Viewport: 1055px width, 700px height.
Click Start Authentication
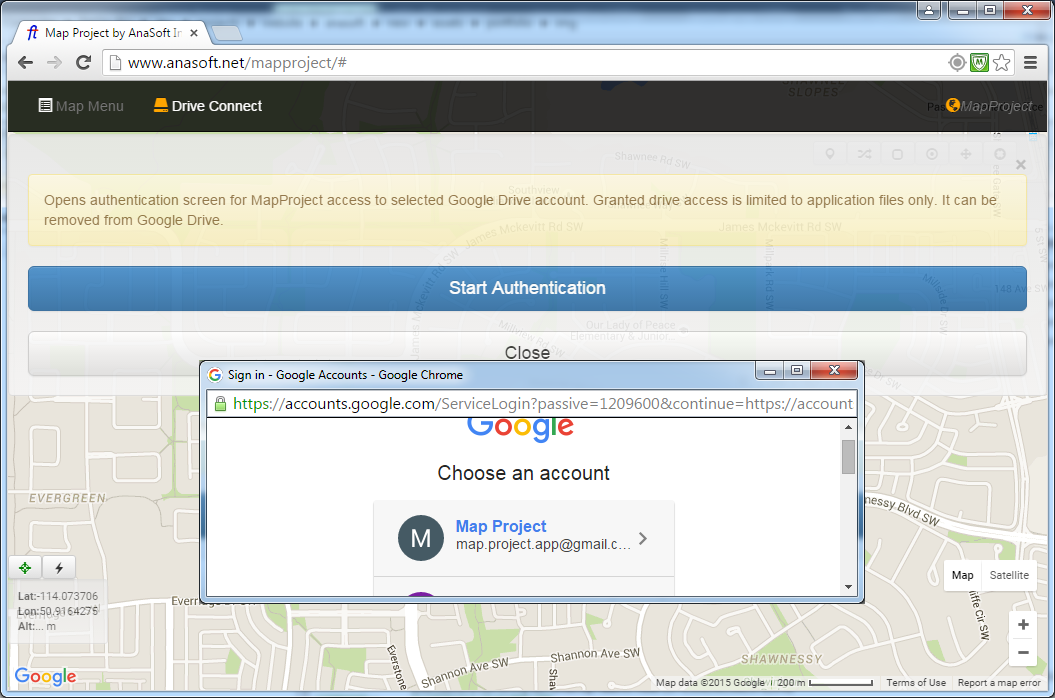pyautogui.click(x=528, y=288)
